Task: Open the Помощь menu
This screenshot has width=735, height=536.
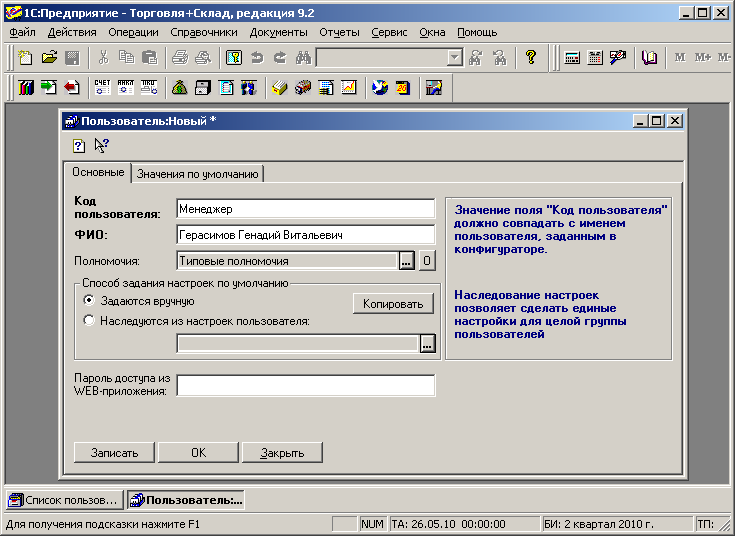Action: [x=477, y=32]
